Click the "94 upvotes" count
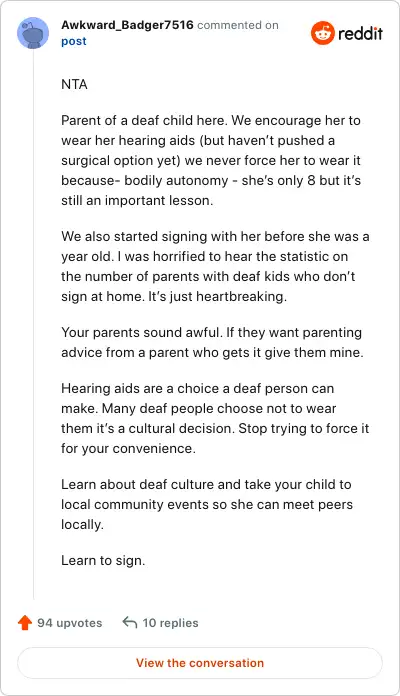 click(70, 623)
